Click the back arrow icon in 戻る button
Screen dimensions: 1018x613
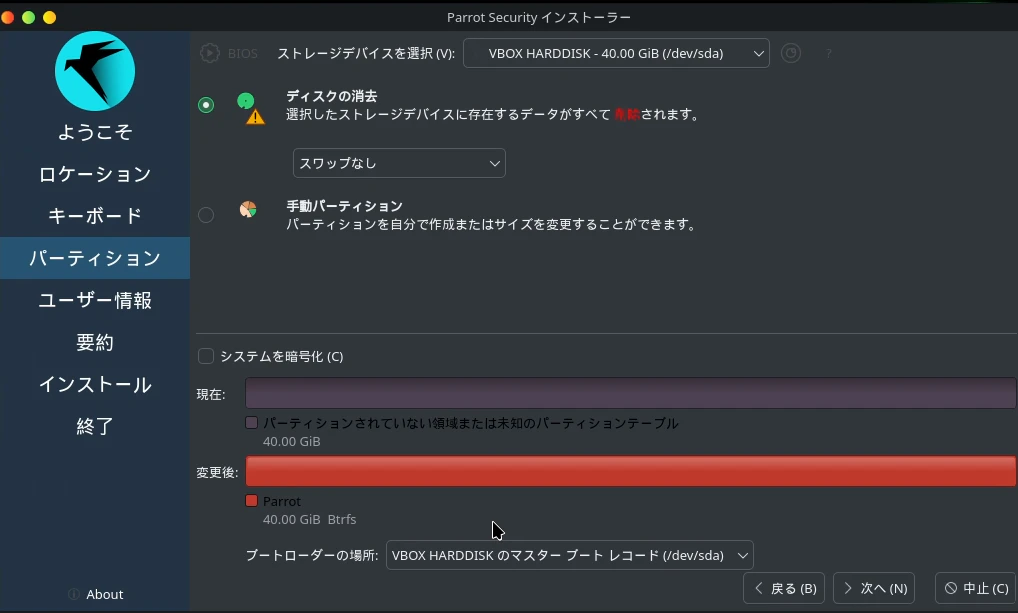[758, 588]
